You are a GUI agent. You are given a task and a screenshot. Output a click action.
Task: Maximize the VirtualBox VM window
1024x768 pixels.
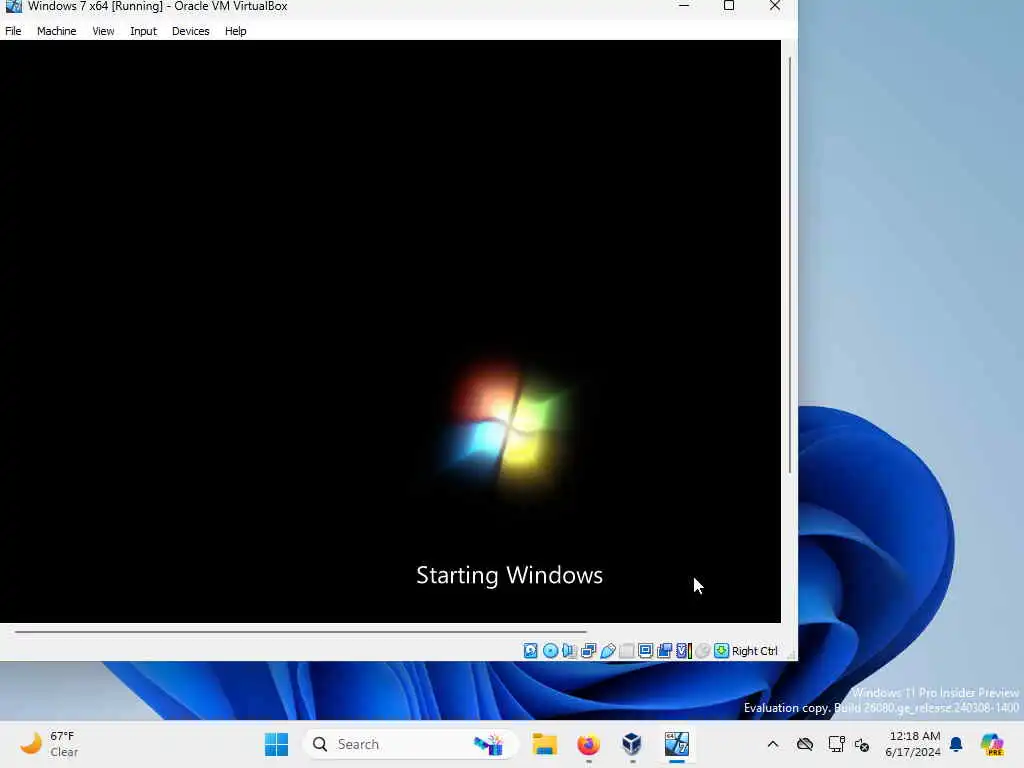point(729,6)
